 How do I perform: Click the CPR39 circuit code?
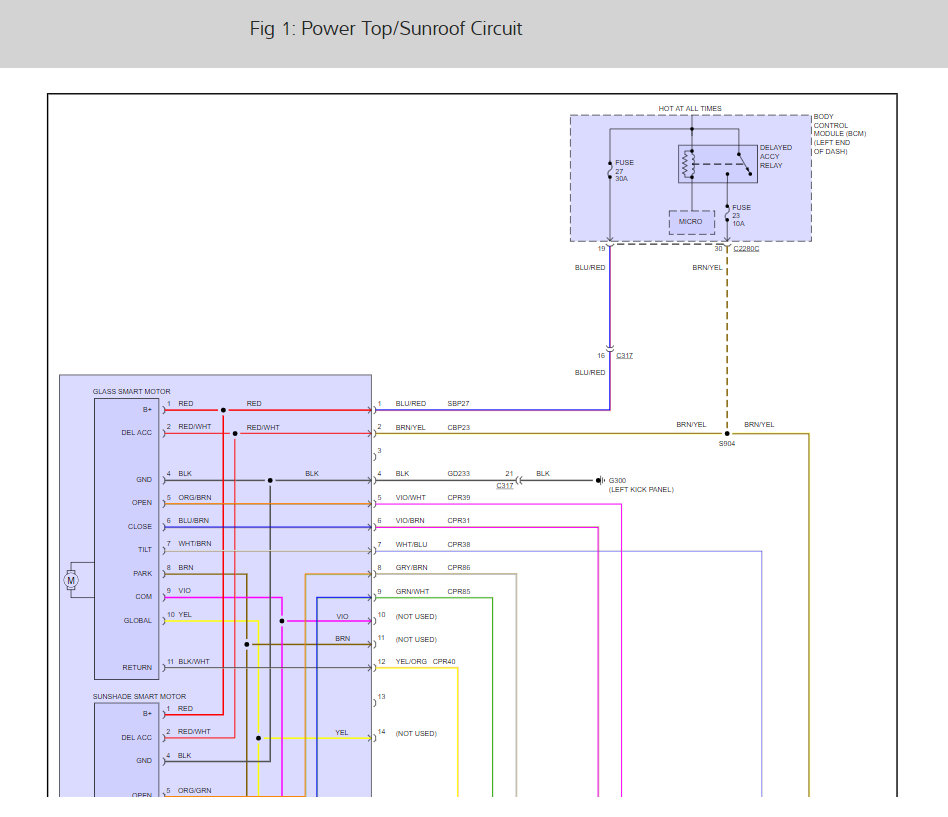[458, 498]
